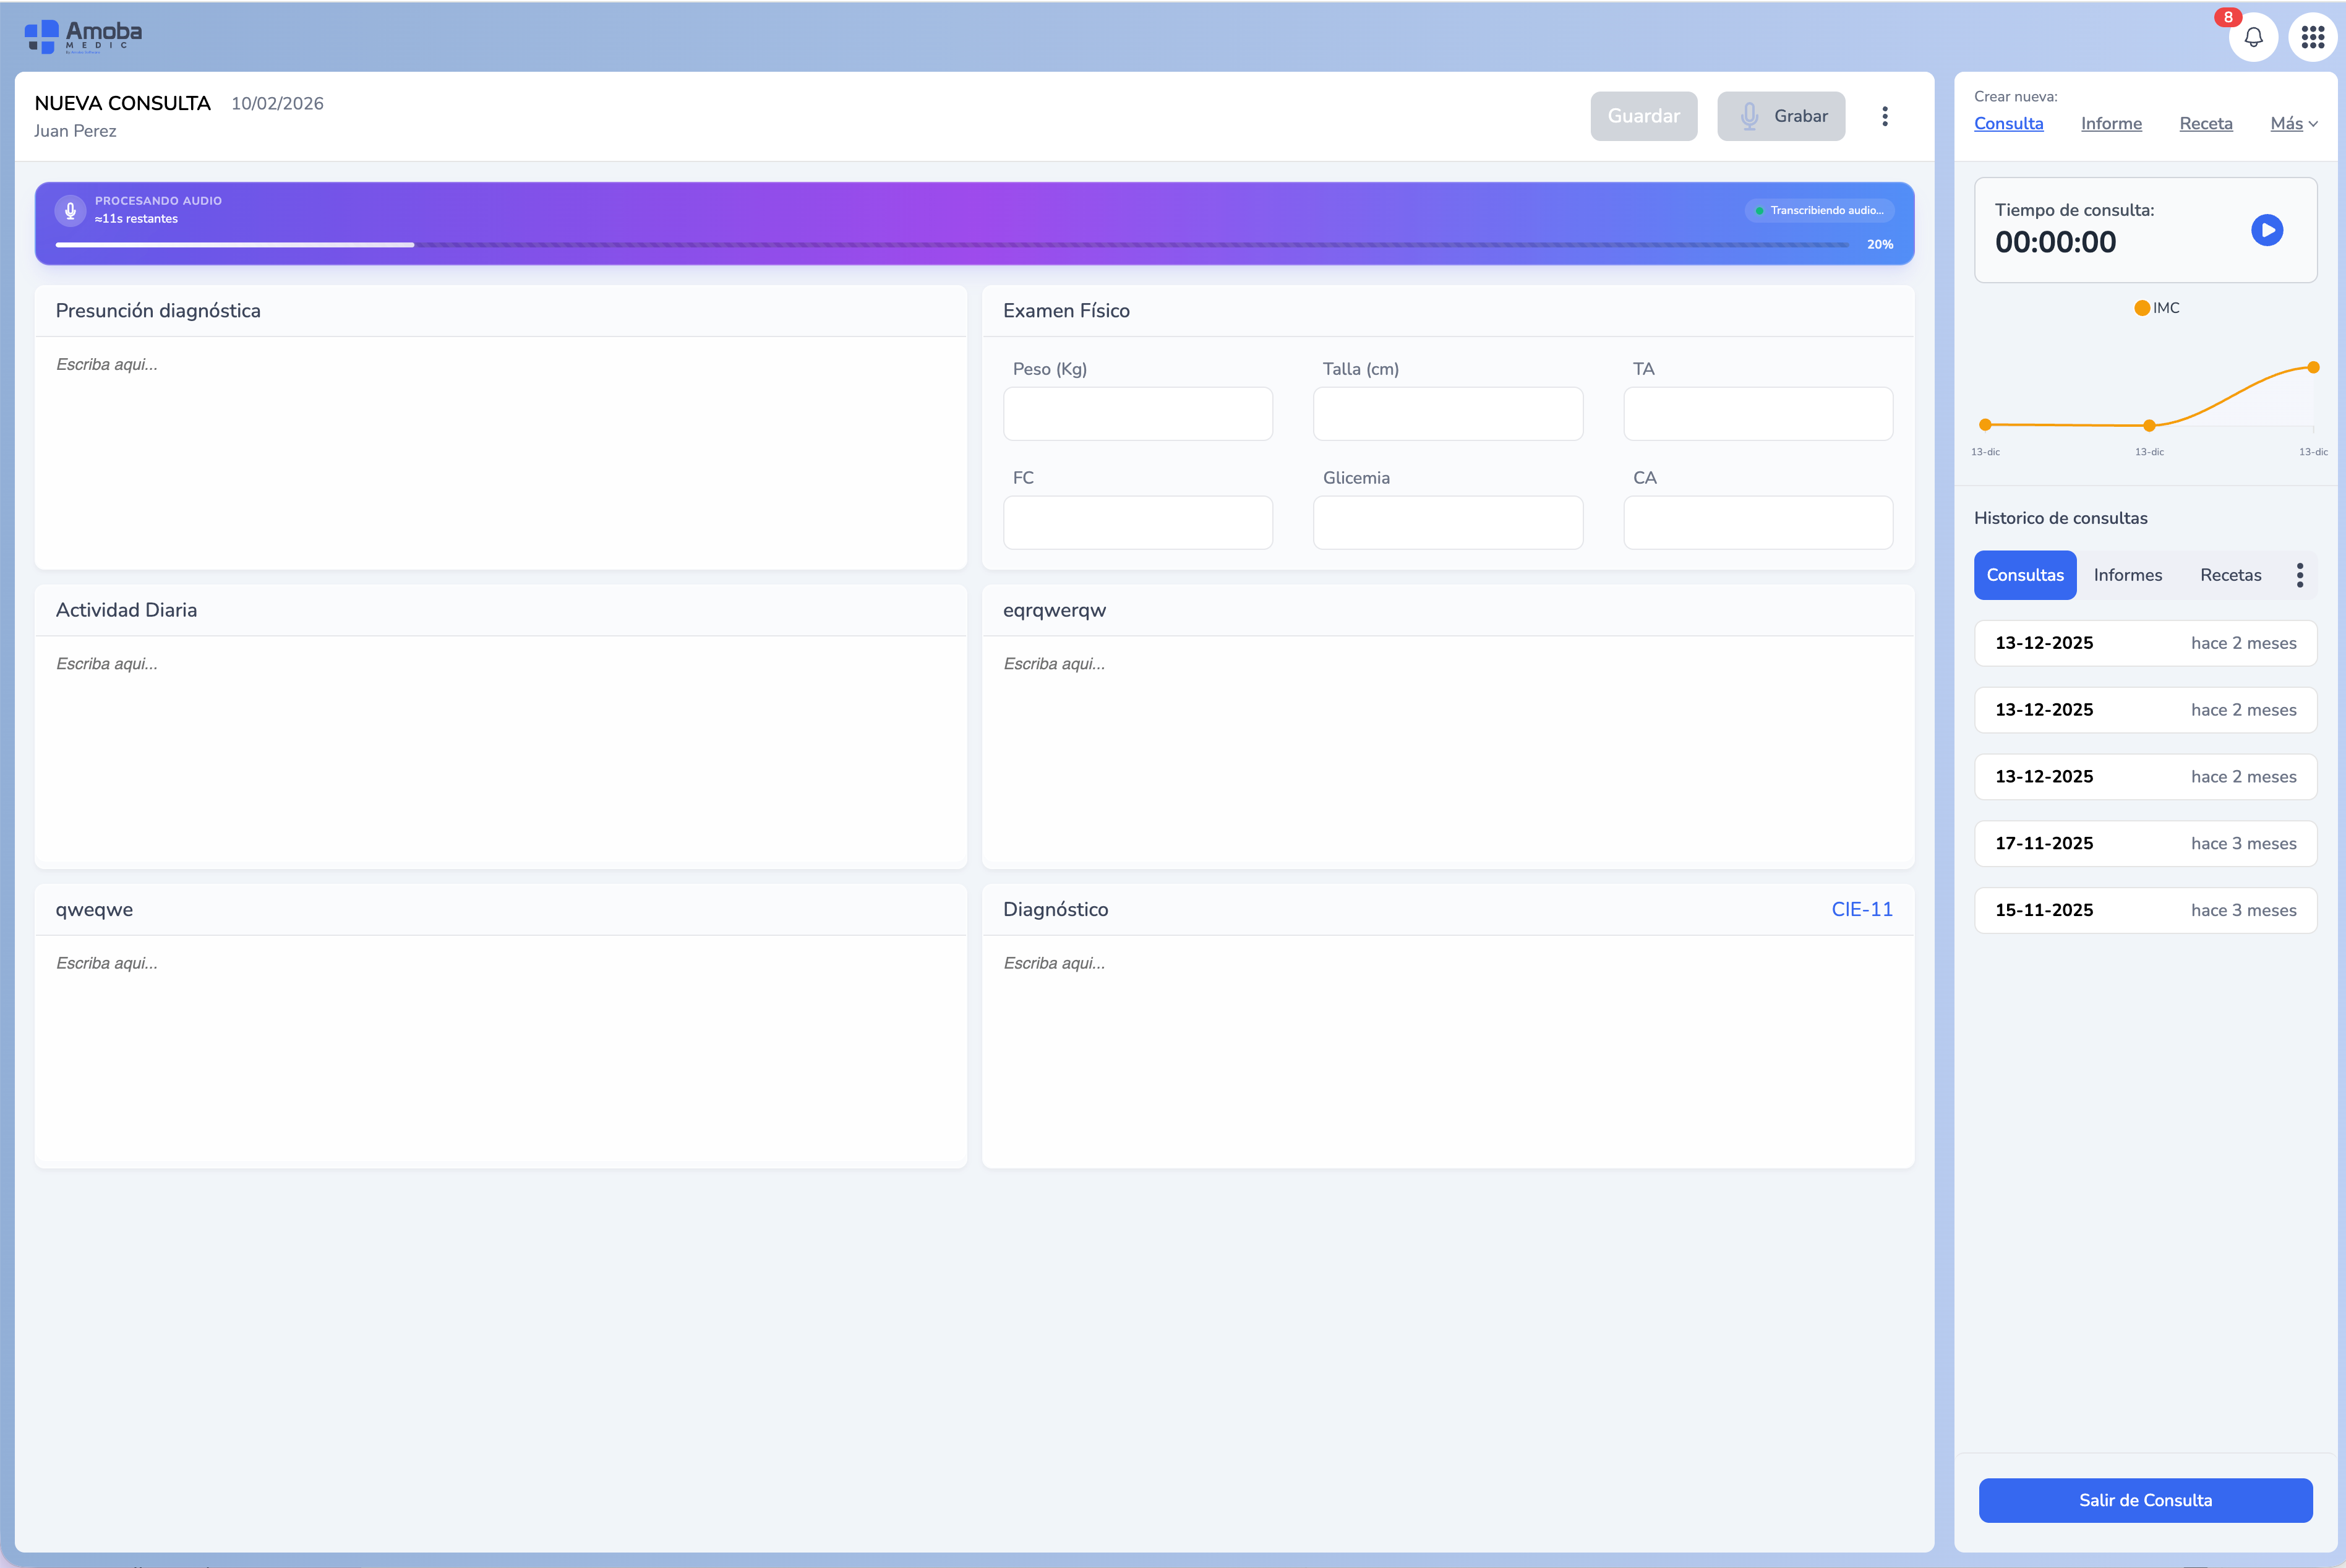The width and height of the screenshot is (2346, 1568).
Task: Click the microphone icon in processing banner
Action: click(70, 210)
